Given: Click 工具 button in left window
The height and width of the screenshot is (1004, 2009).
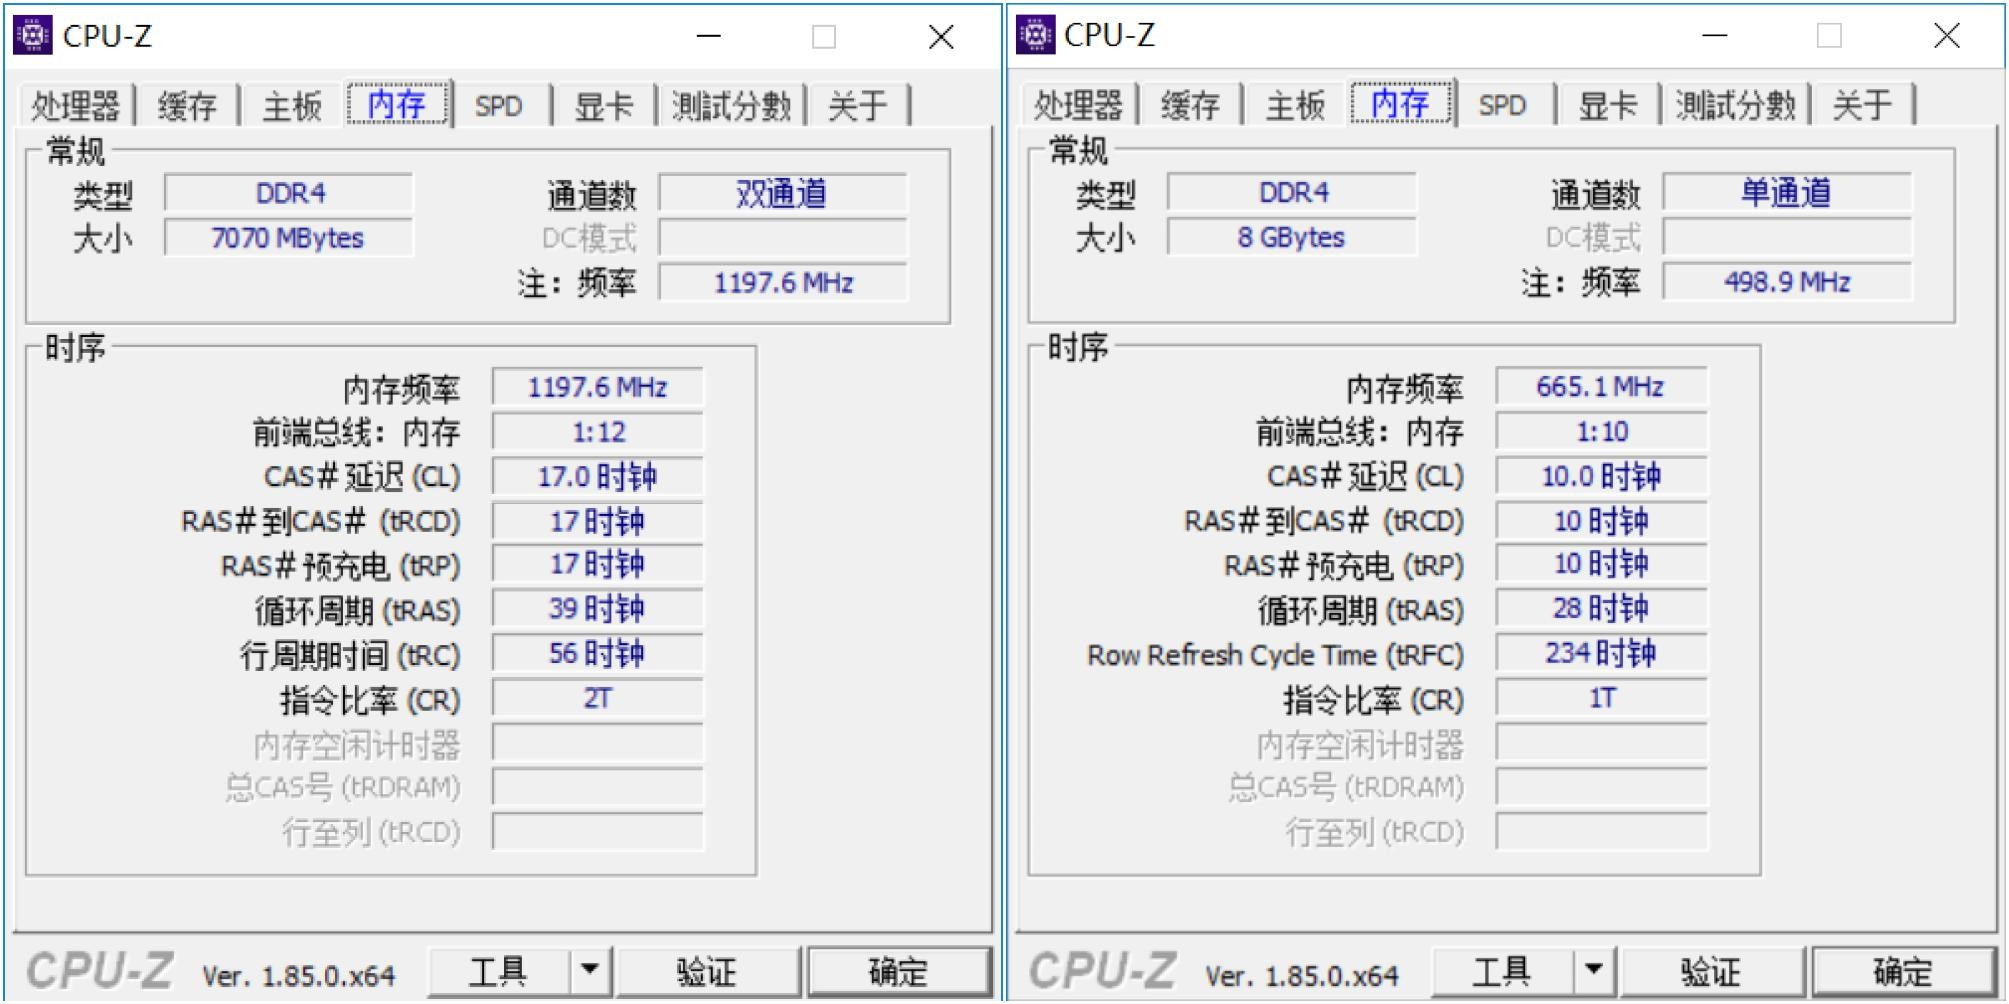Looking at the screenshot, I should coord(498,971).
